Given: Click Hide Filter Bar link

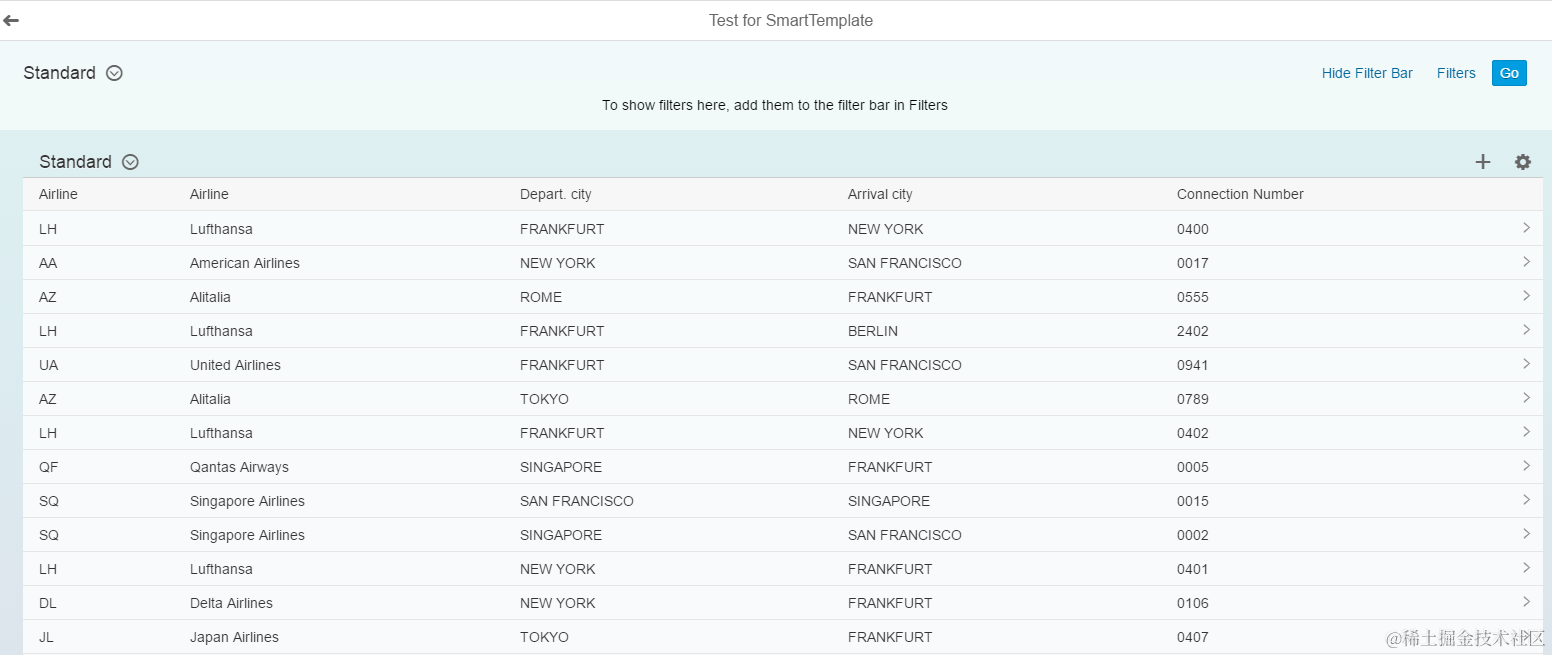Looking at the screenshot, I should pyautogui.click(x=1367, y=73).
